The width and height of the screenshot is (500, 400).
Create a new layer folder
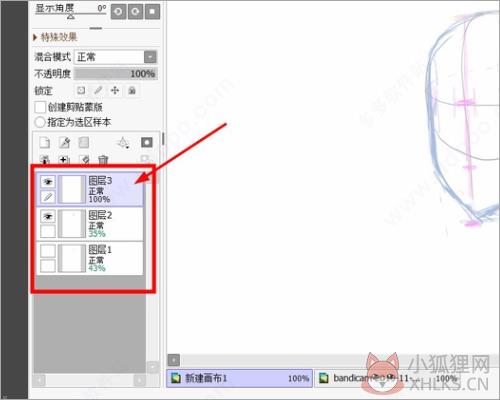[84, 143]
